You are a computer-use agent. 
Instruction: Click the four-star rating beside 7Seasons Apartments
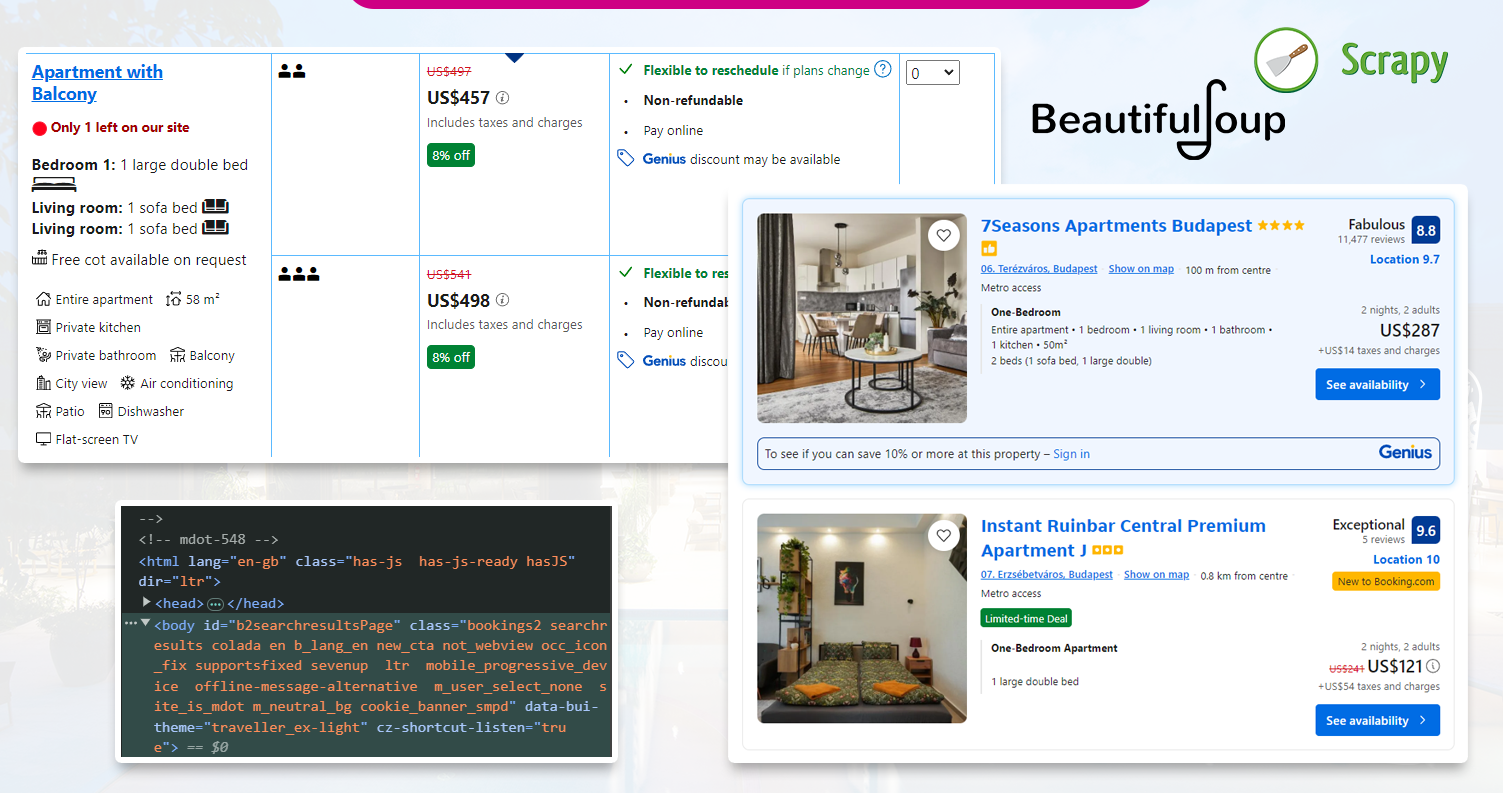pos(1280,226)
